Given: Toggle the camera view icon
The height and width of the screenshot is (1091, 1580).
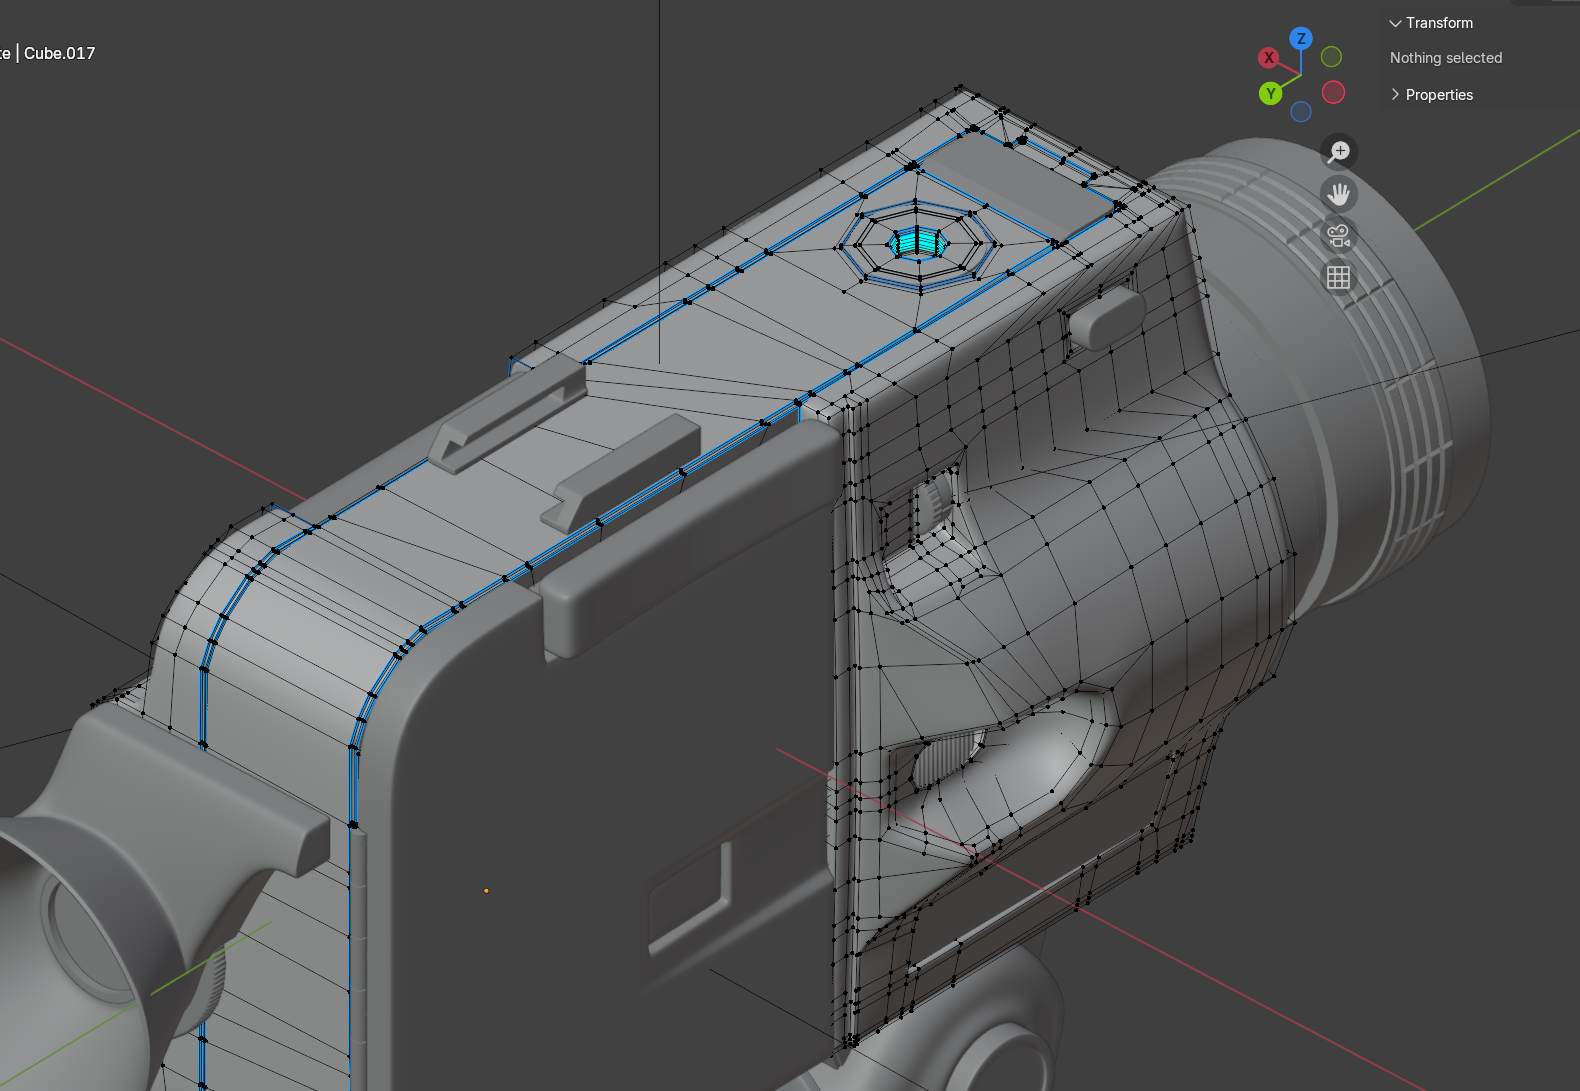Looking at the screenshot, I should (x=1339, y=236).
